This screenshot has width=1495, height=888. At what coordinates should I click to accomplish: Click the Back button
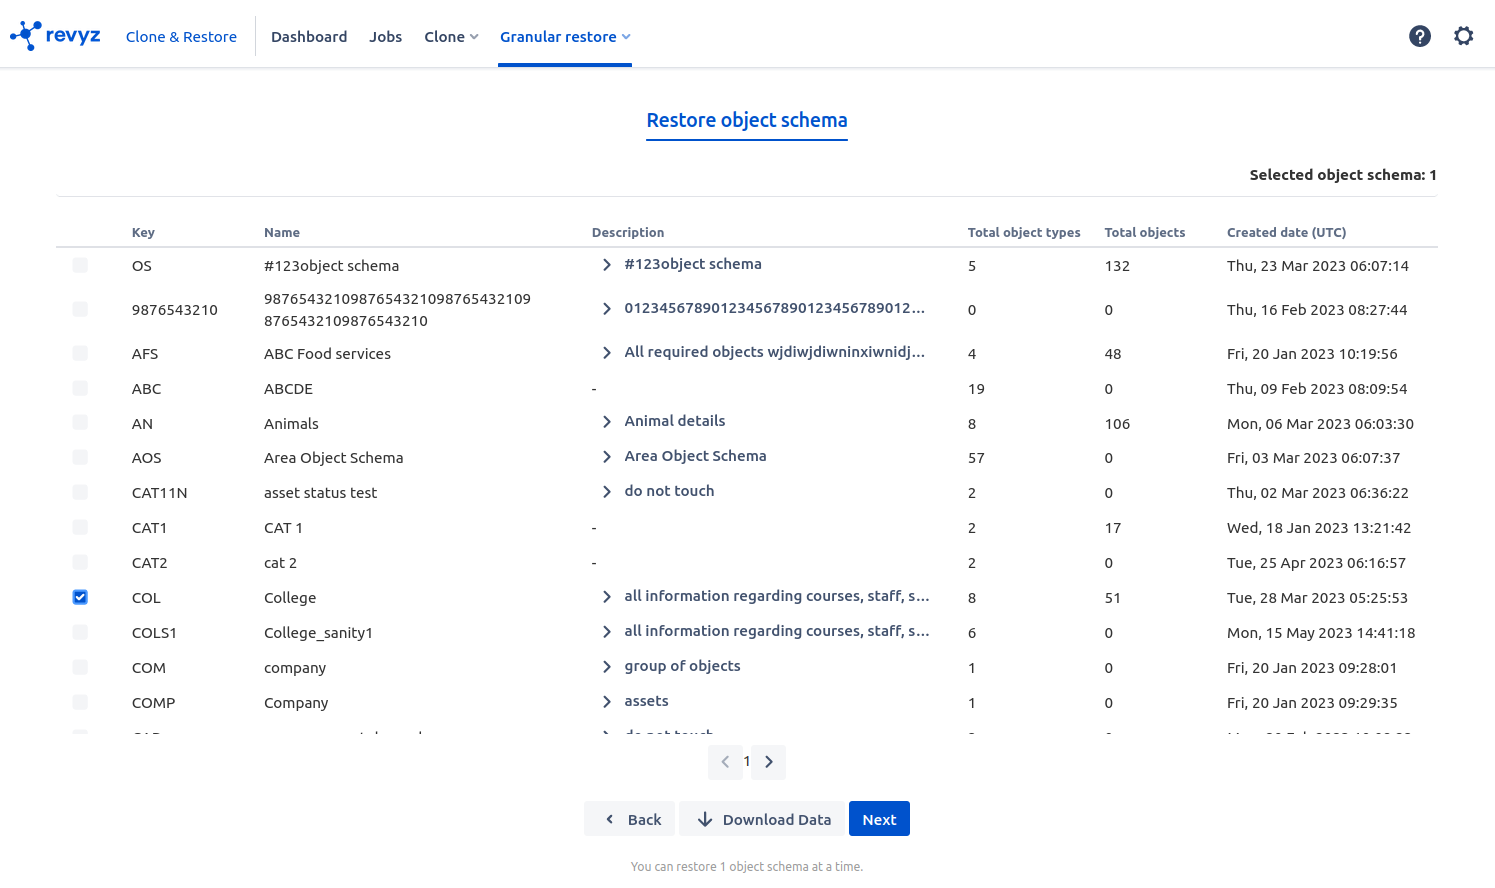[x=630, y=819]
